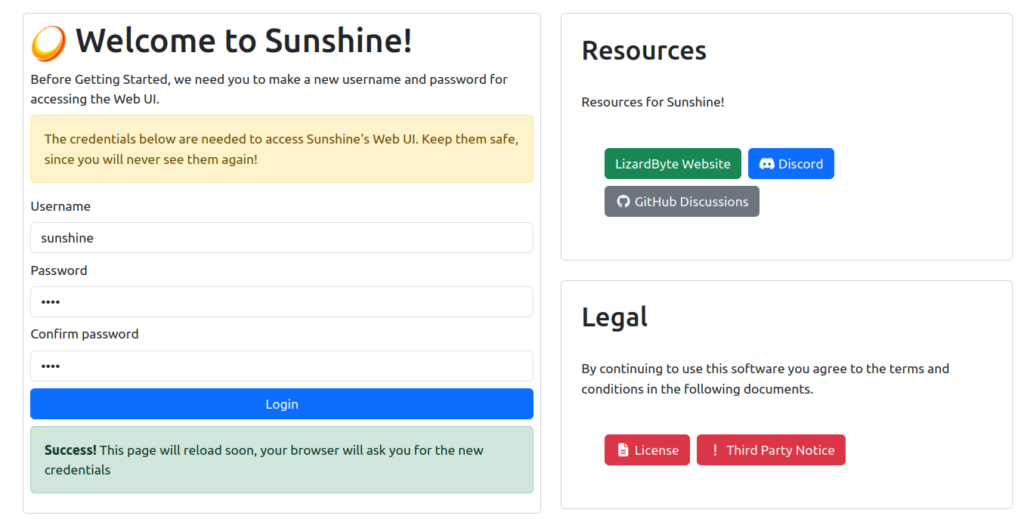Image resolution: width=1024 pixels, height=519 pixels.
Task: Focus the Confirm password field
Action: 281,366
